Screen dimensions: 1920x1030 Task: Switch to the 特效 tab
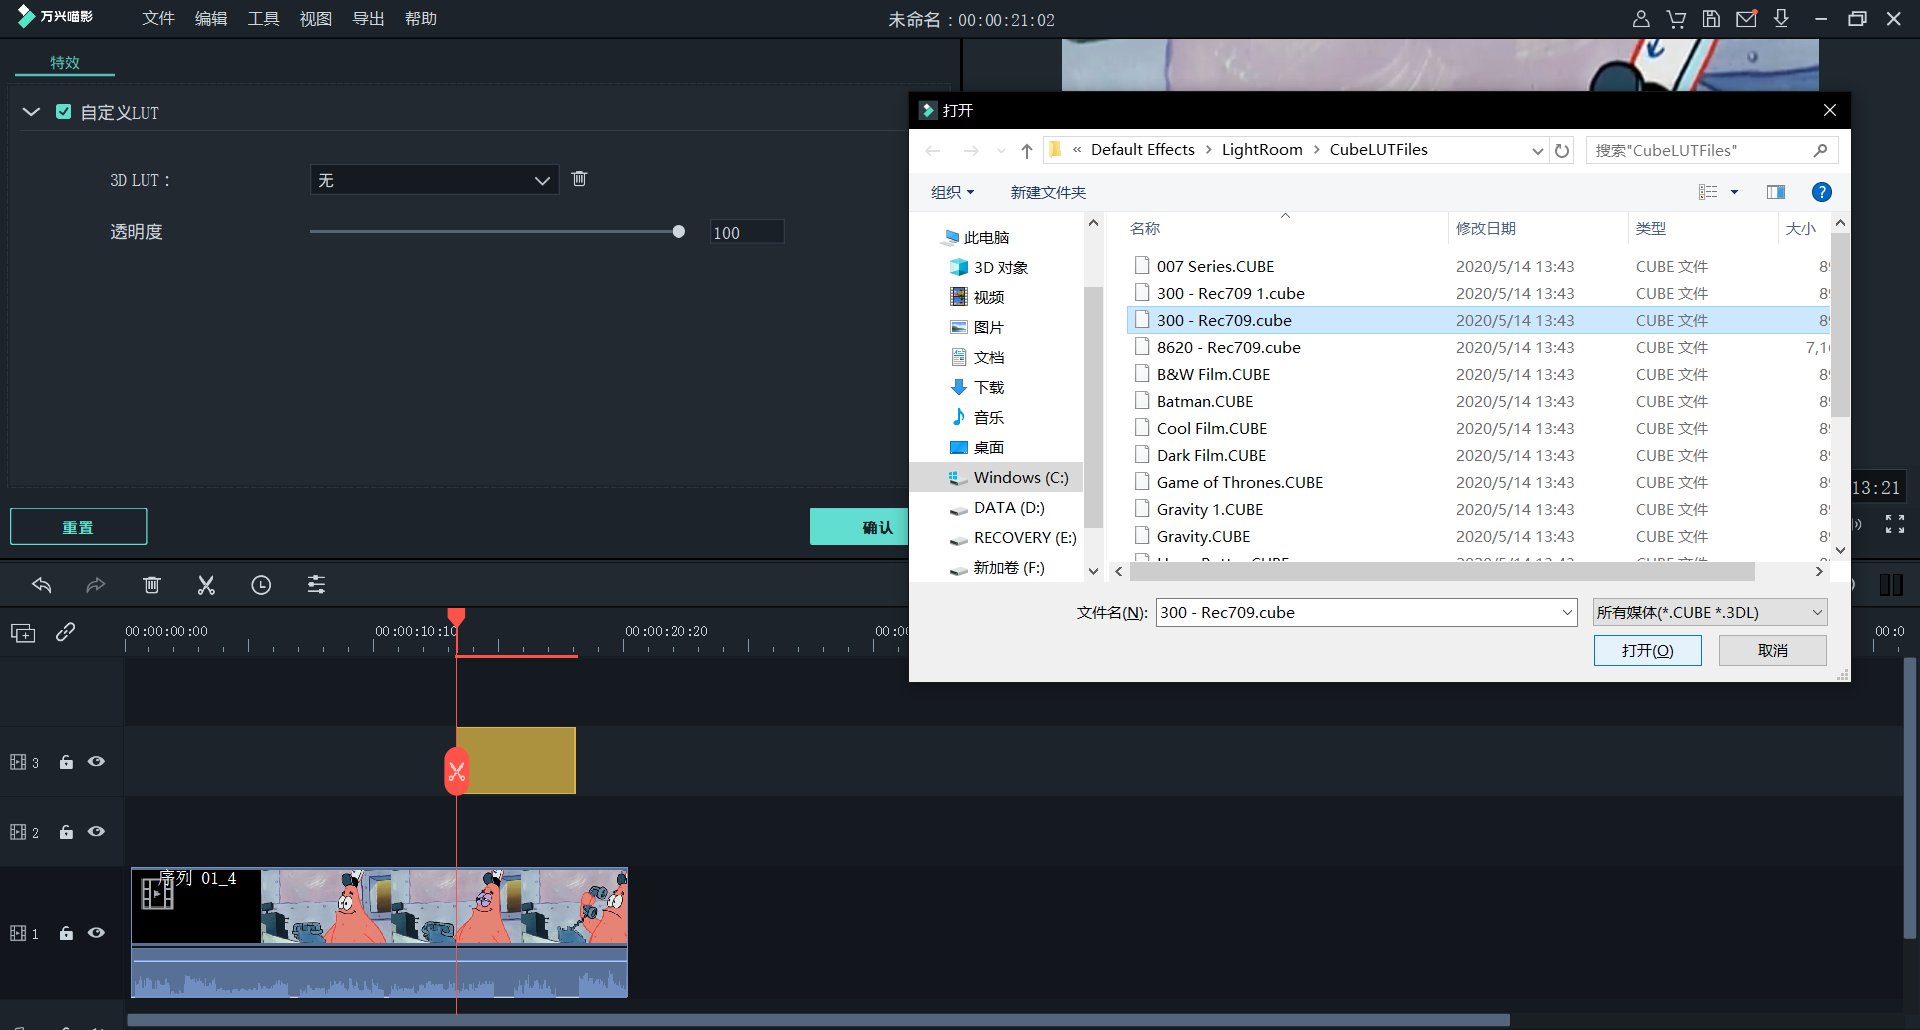65,62
